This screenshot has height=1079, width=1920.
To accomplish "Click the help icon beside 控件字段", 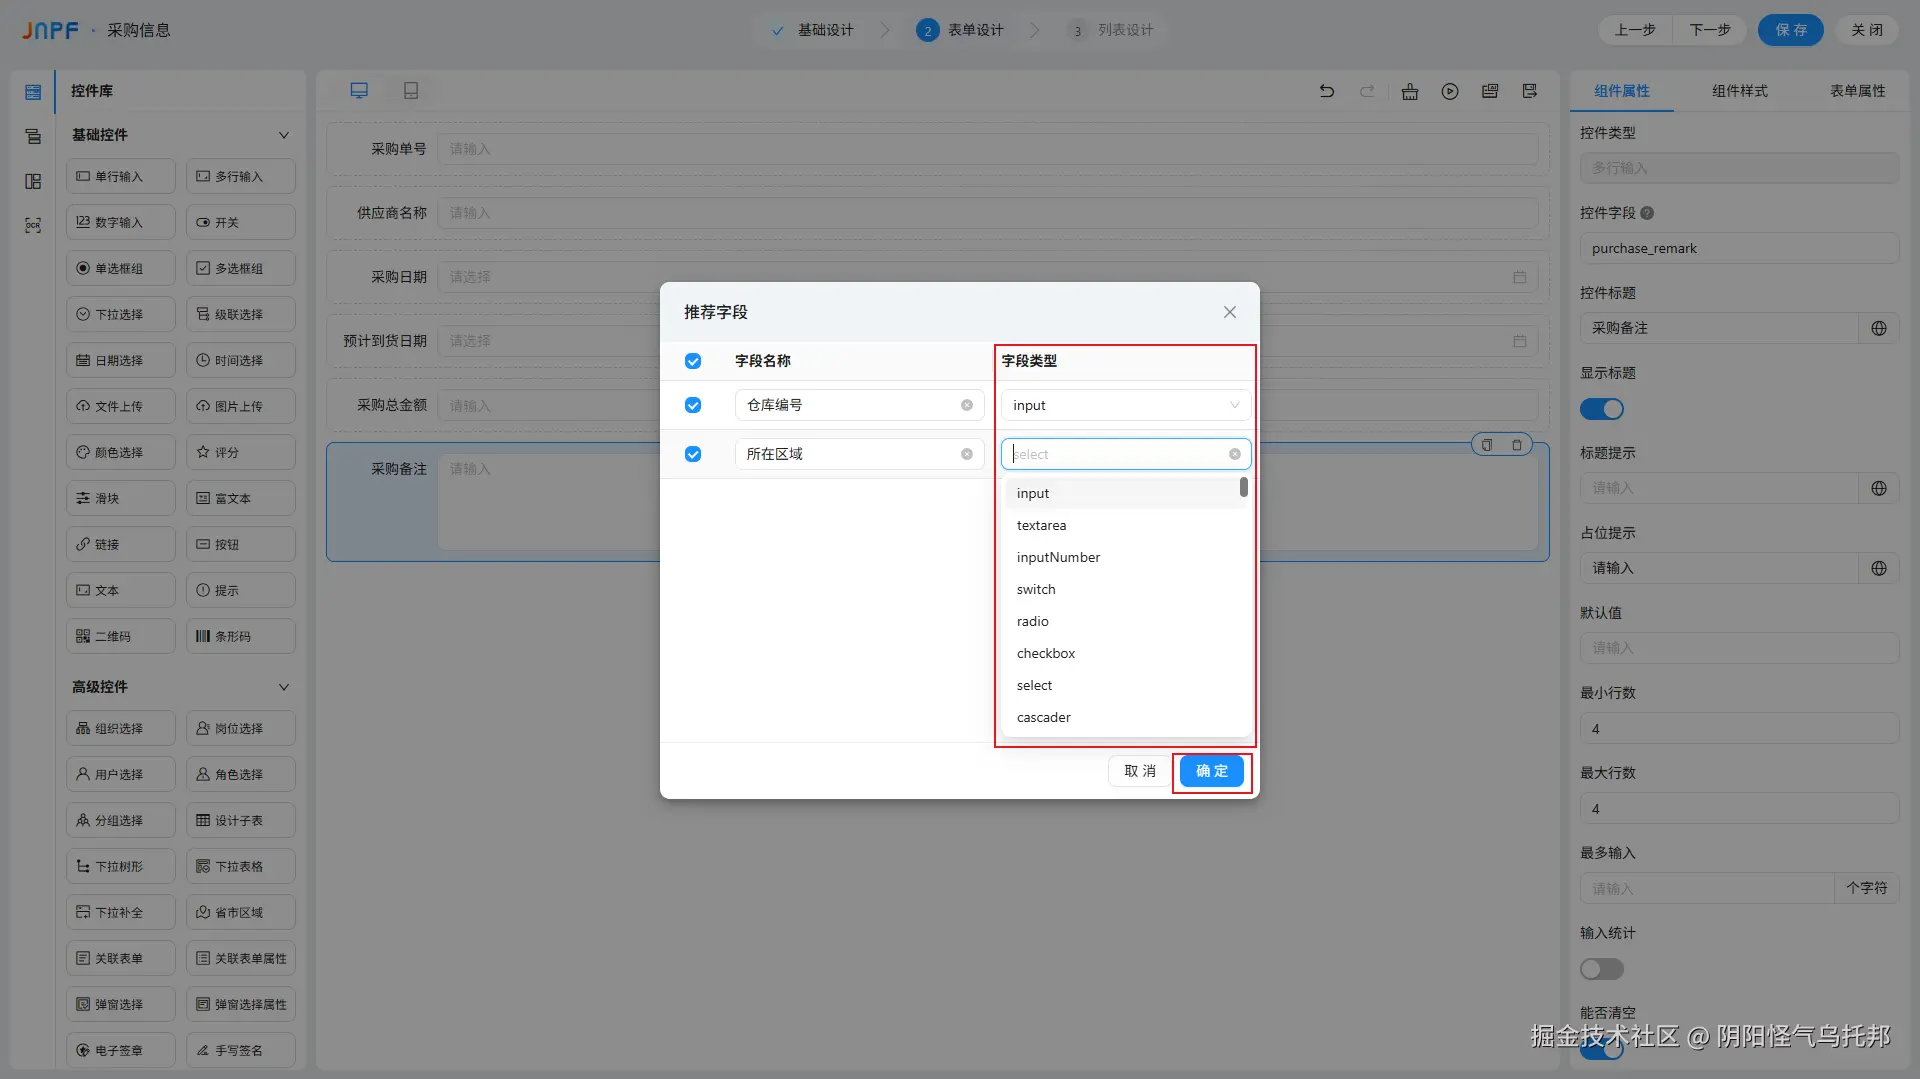I will [x=1647, y=213].
